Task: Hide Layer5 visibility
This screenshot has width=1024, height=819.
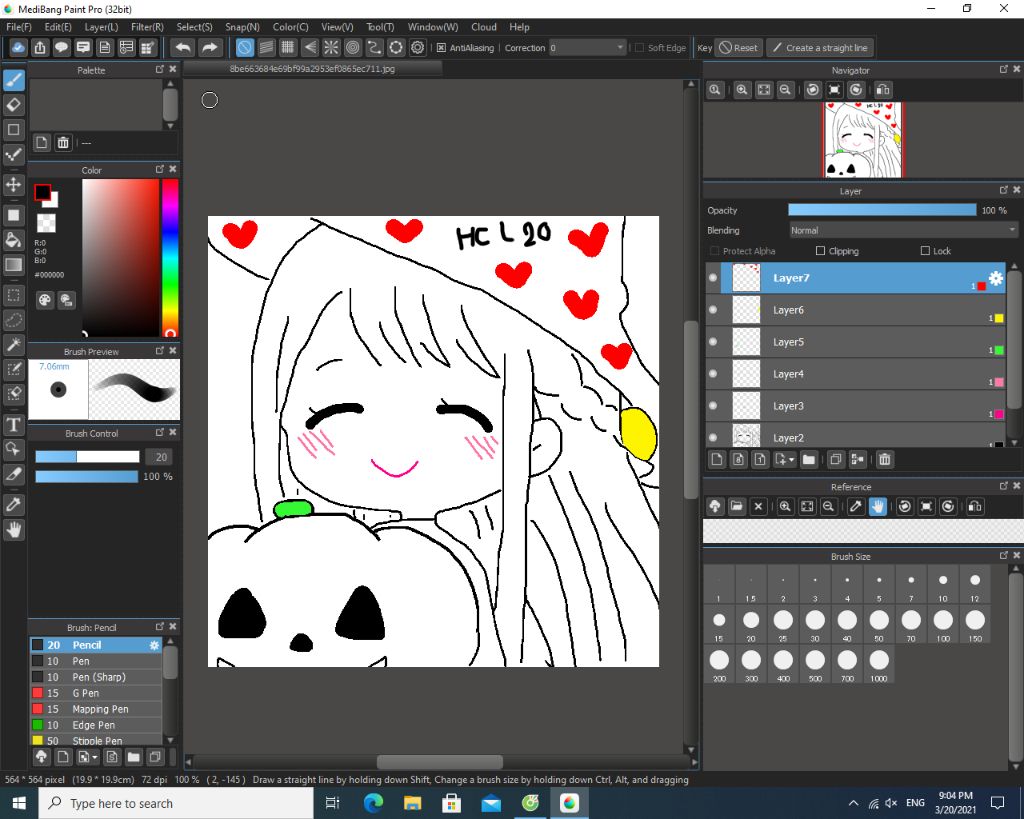Action: click(713, 342)
